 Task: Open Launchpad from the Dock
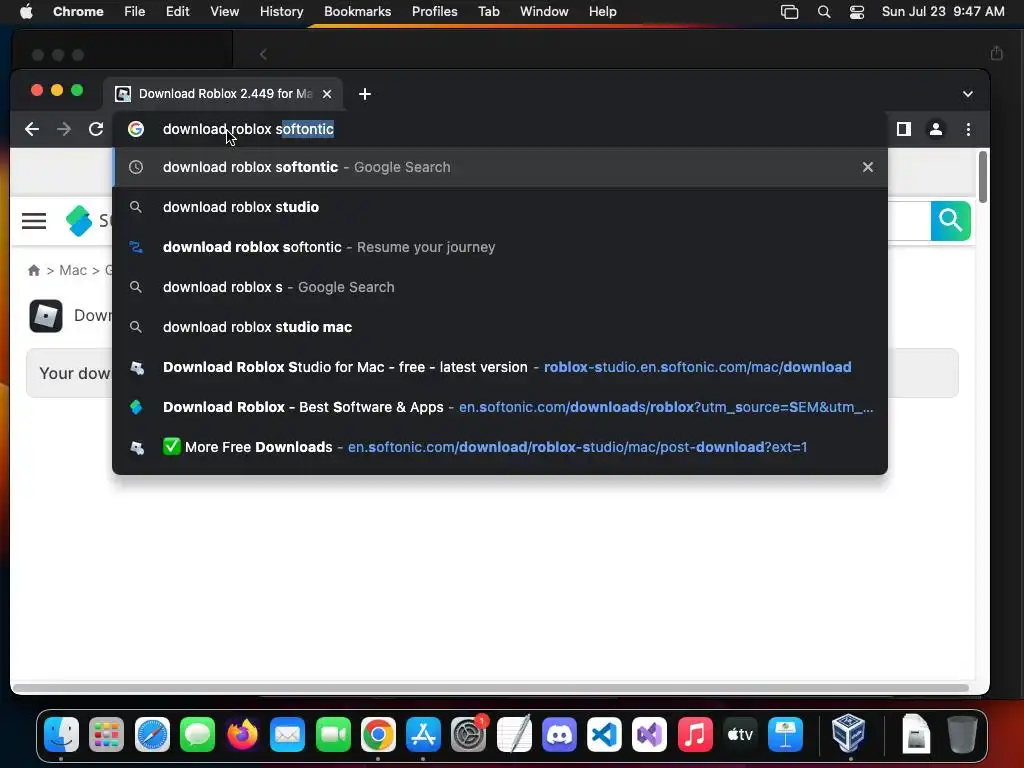tap(106, 735)
